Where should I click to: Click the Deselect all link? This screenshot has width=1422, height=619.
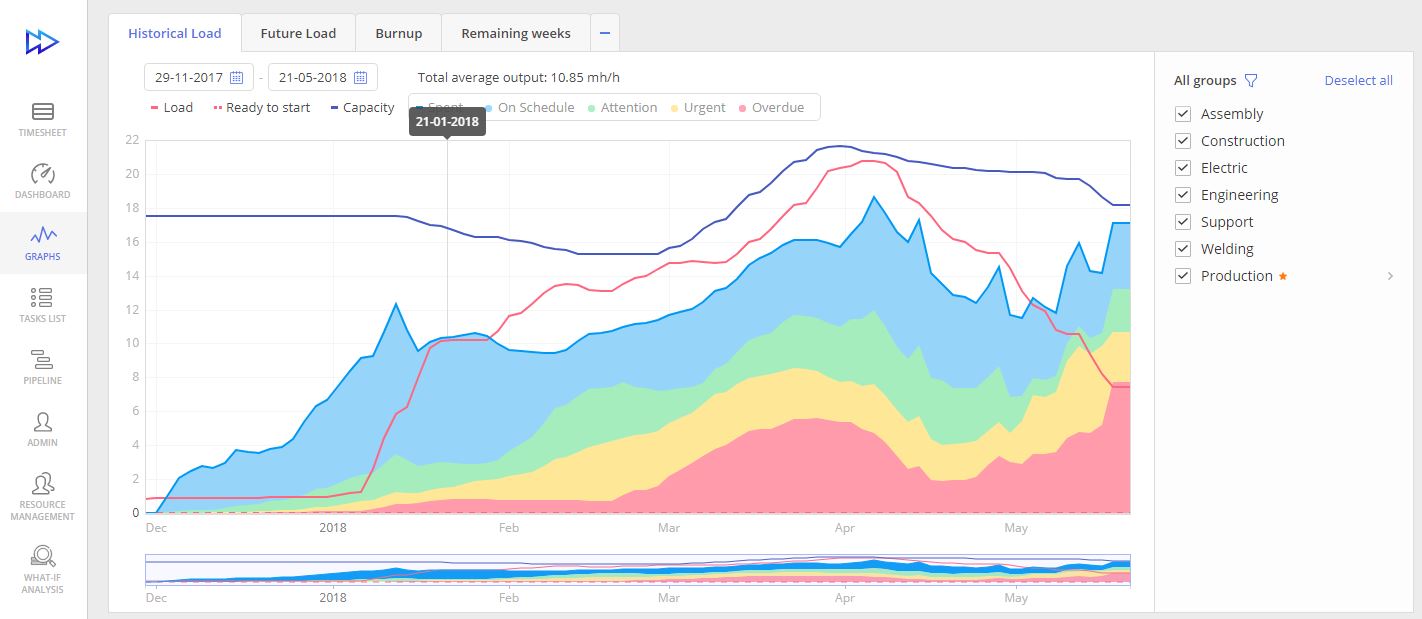(x=1358, y=79)
